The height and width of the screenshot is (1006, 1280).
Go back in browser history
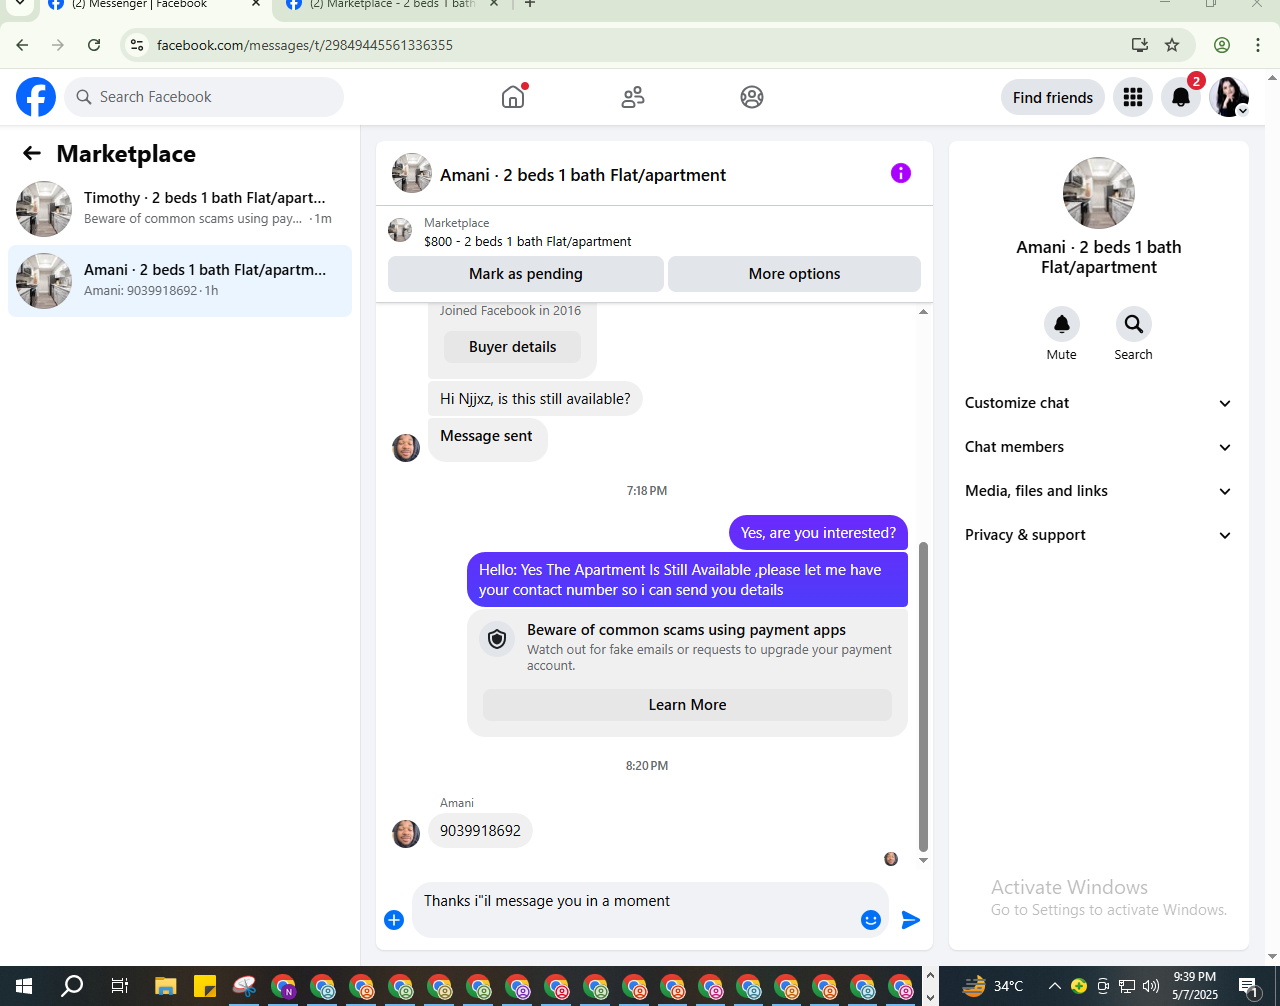22,45
